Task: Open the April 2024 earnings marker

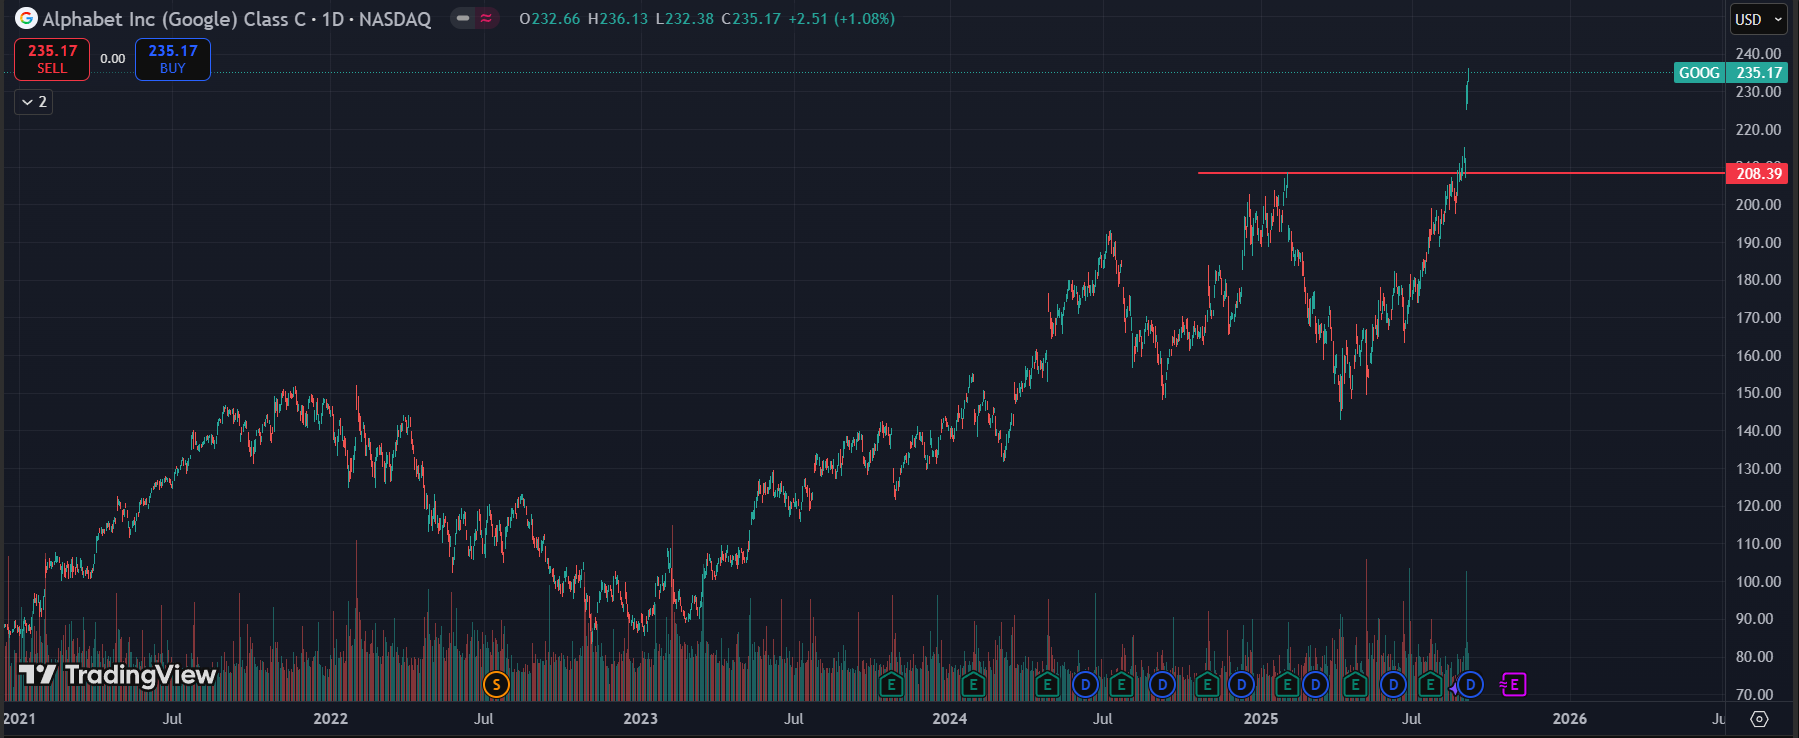Action: pyautogui.click(x=1047, y=685)
